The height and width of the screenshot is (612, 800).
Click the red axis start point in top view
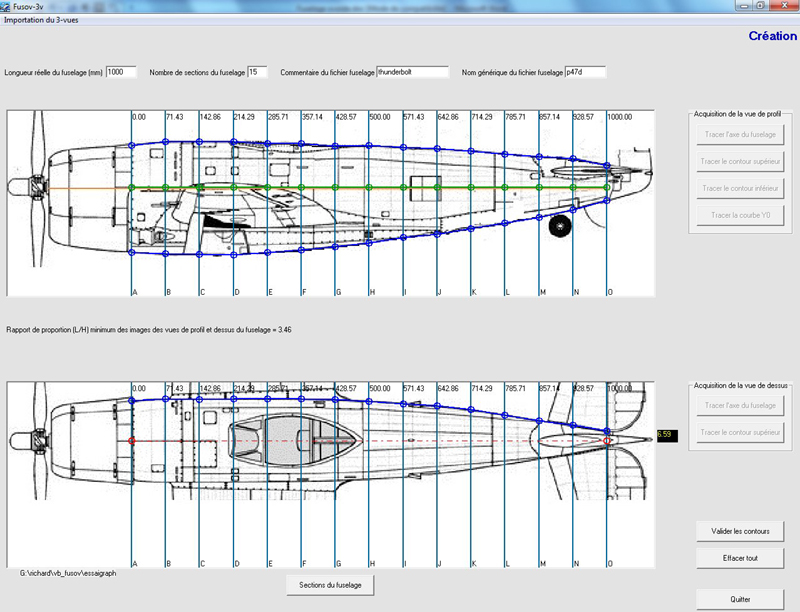click(132, 441)
